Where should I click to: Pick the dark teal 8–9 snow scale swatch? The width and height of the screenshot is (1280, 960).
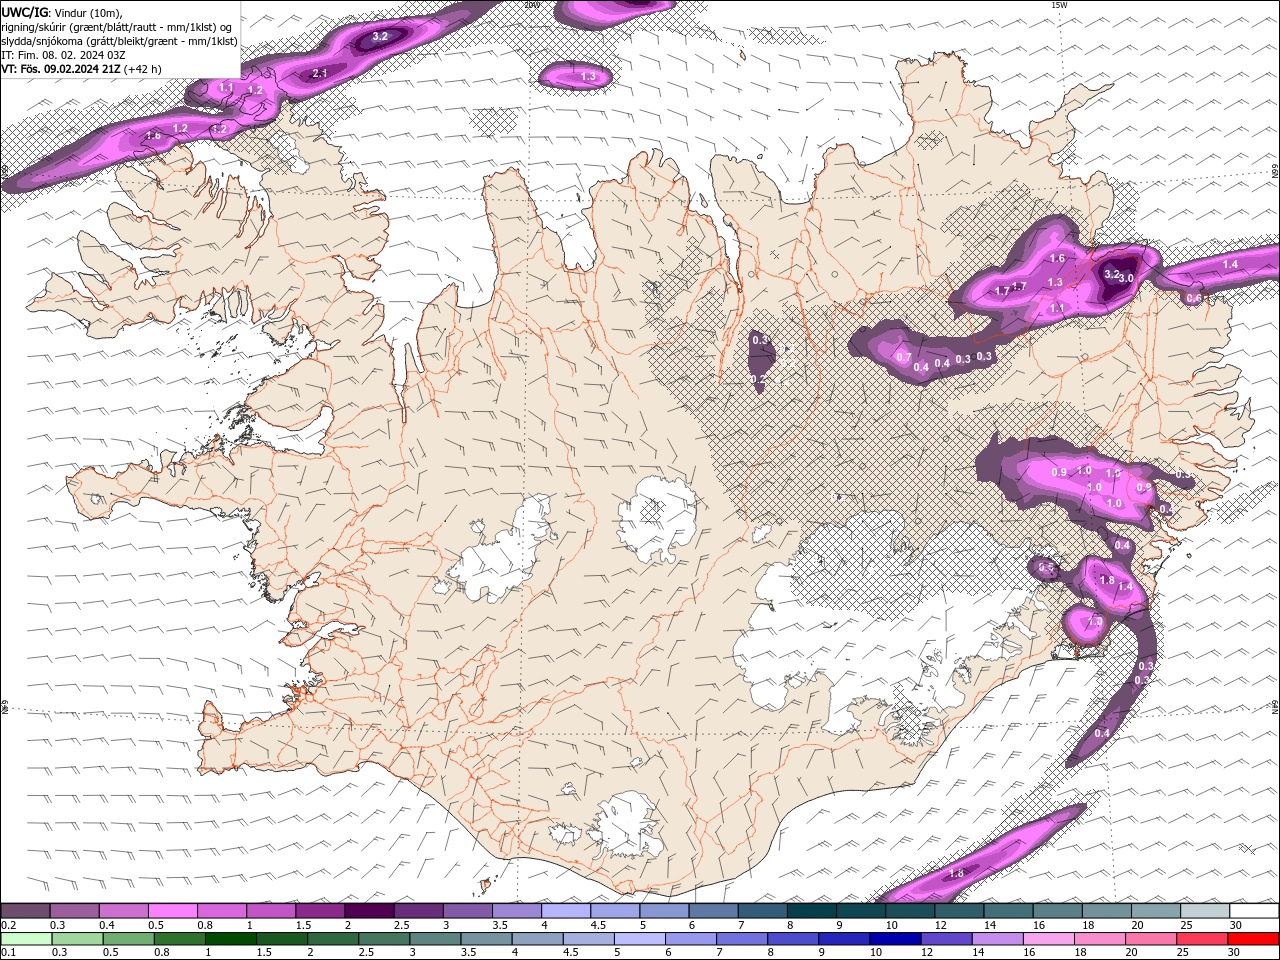point(811,911)
